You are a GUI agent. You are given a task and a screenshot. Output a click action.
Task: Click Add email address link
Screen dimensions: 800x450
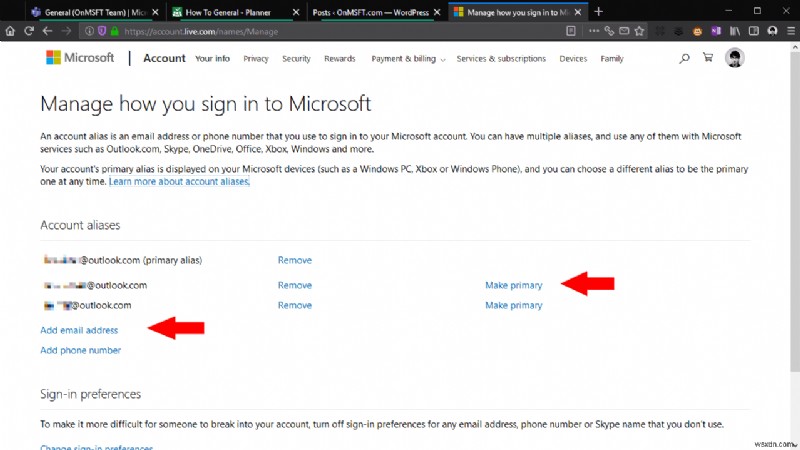(79, 330)
